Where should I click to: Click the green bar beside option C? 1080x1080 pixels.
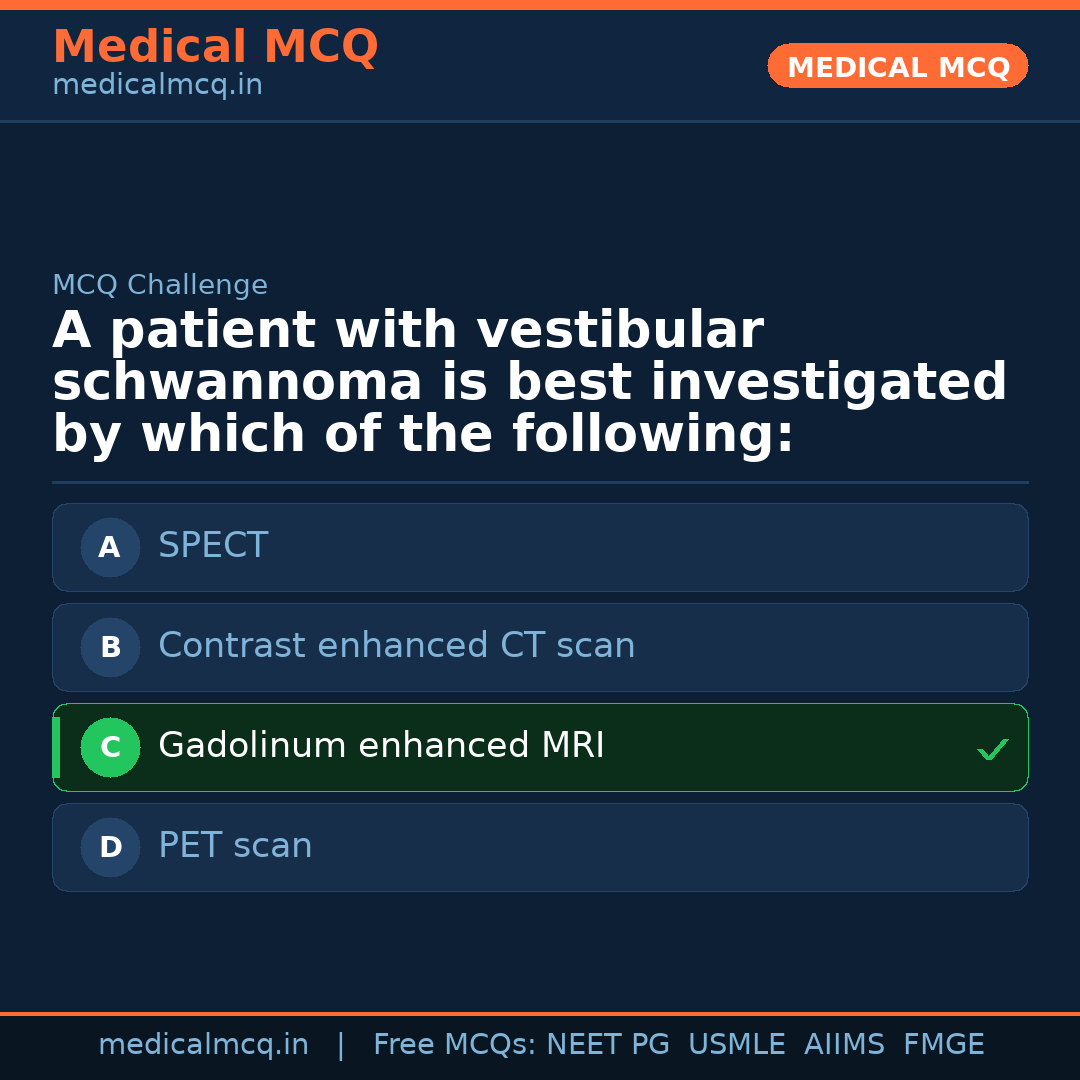(x=56, y=747)
